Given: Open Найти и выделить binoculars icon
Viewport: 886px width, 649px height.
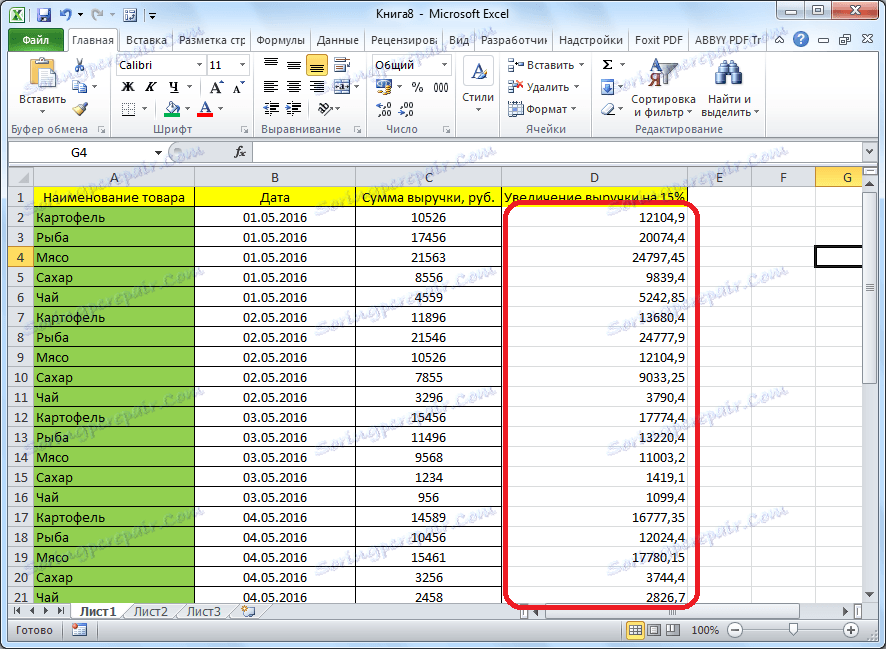Looking at the screenshot, I should [727, 76].
